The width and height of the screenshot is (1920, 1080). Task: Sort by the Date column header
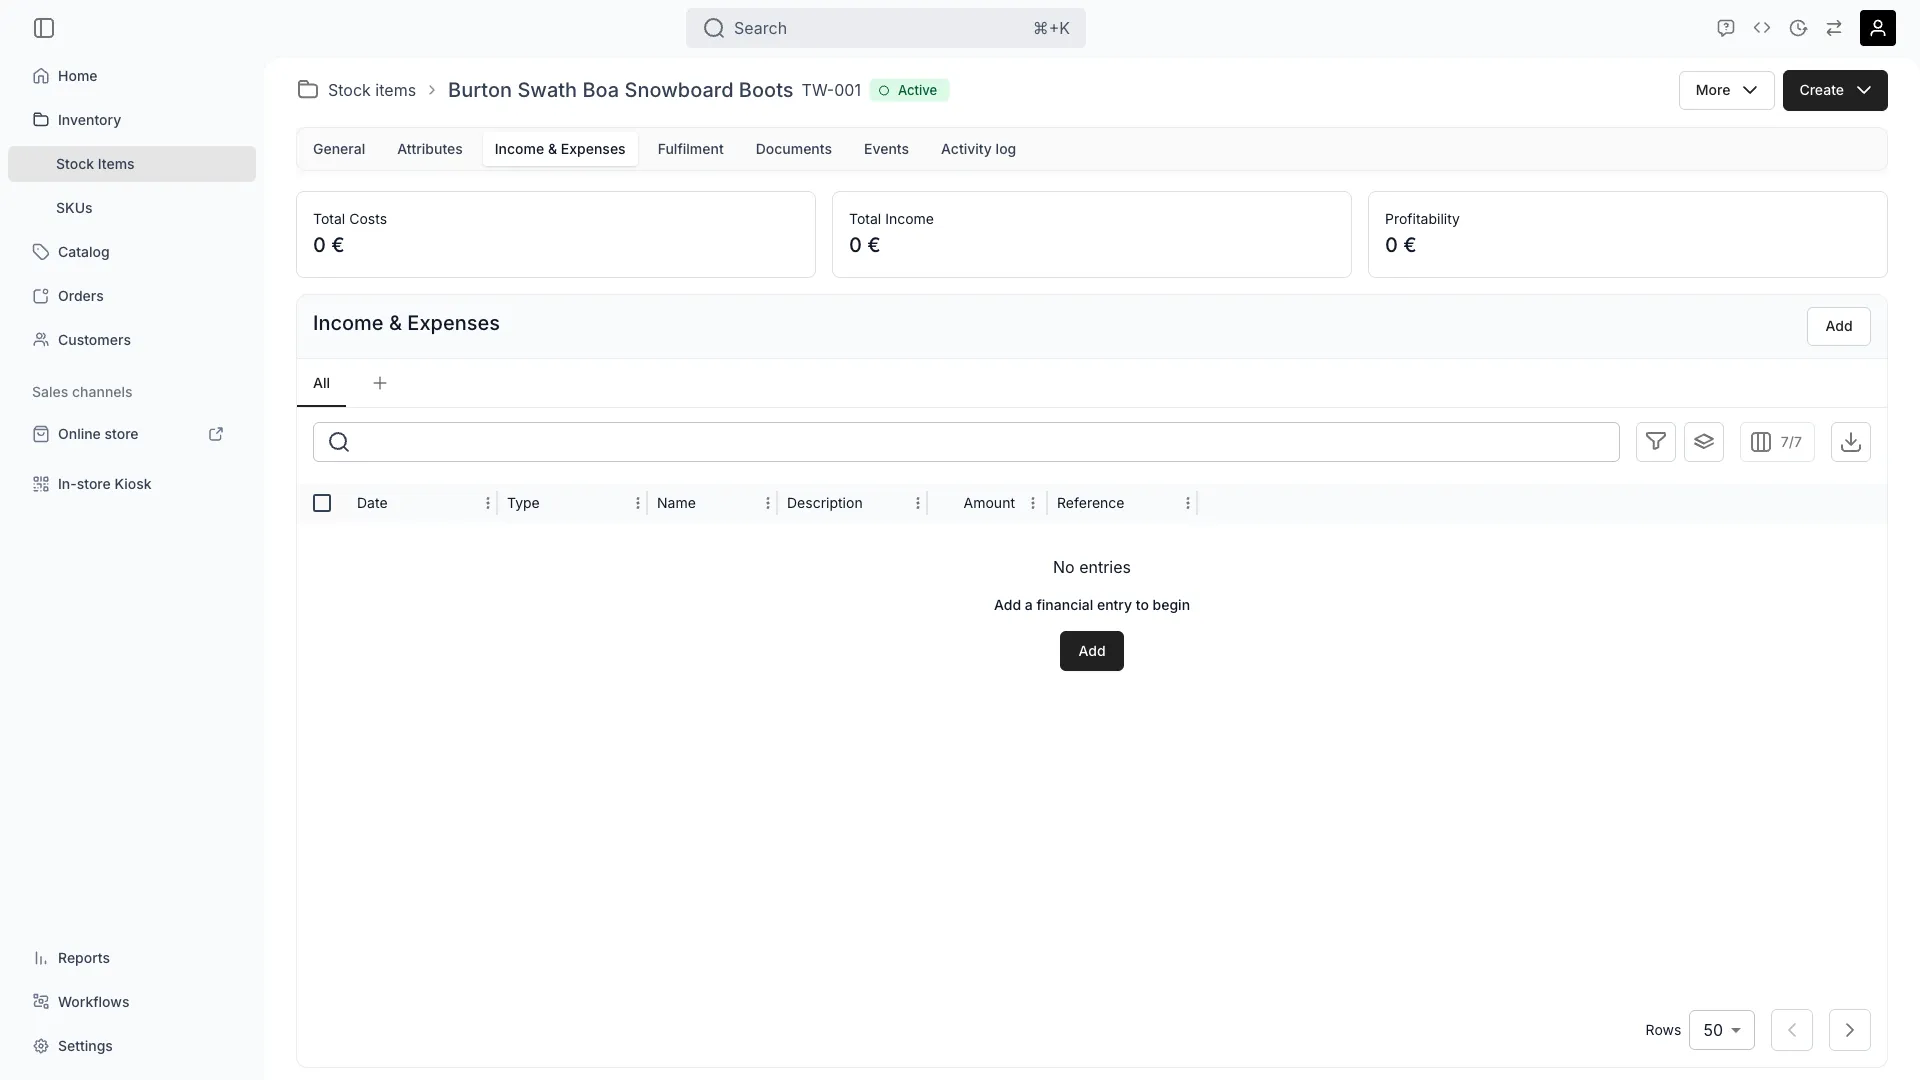coord(372,503)
